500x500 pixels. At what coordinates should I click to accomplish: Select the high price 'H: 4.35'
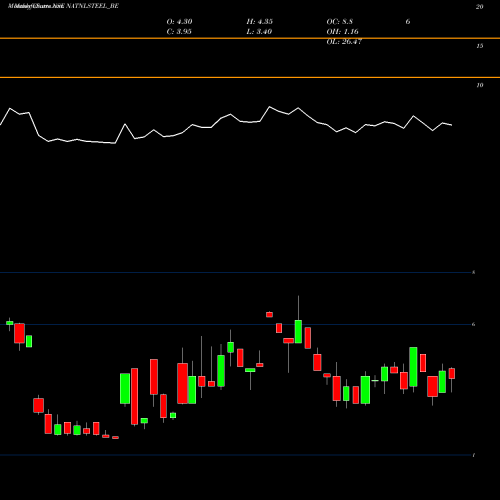coord(260,22)
